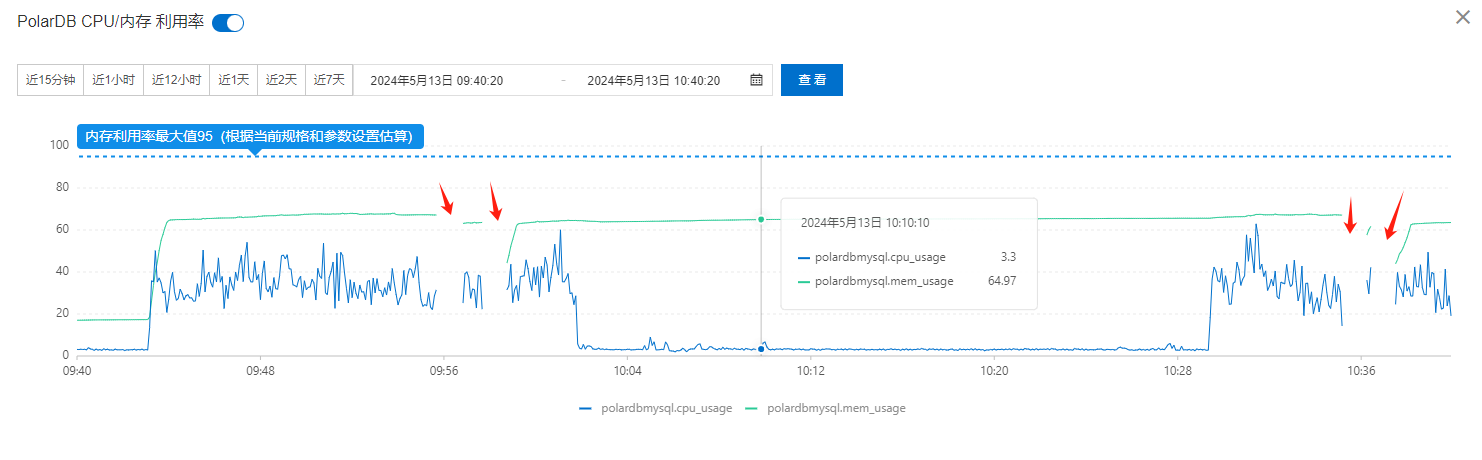
Task: Click the PolarDB CPU/内存 利用率 title
Action: tap(111, 23)
